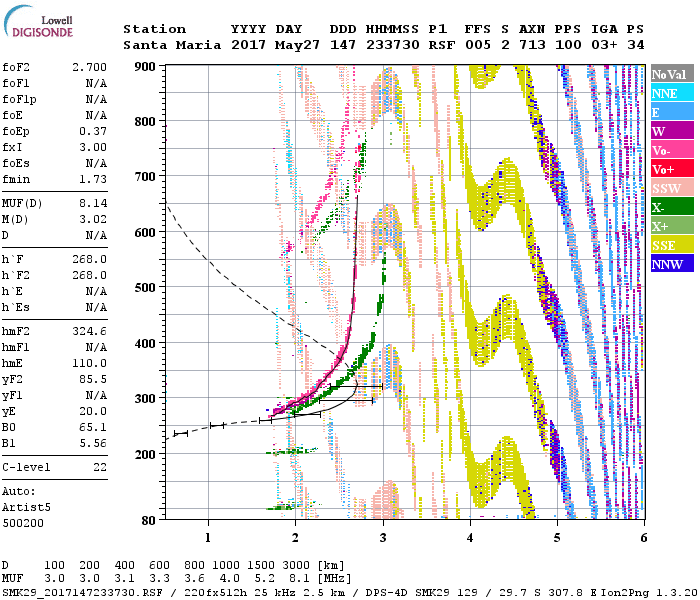
Task: Click the Lowell Digisonde logo
Action: [x=38, y=22]
